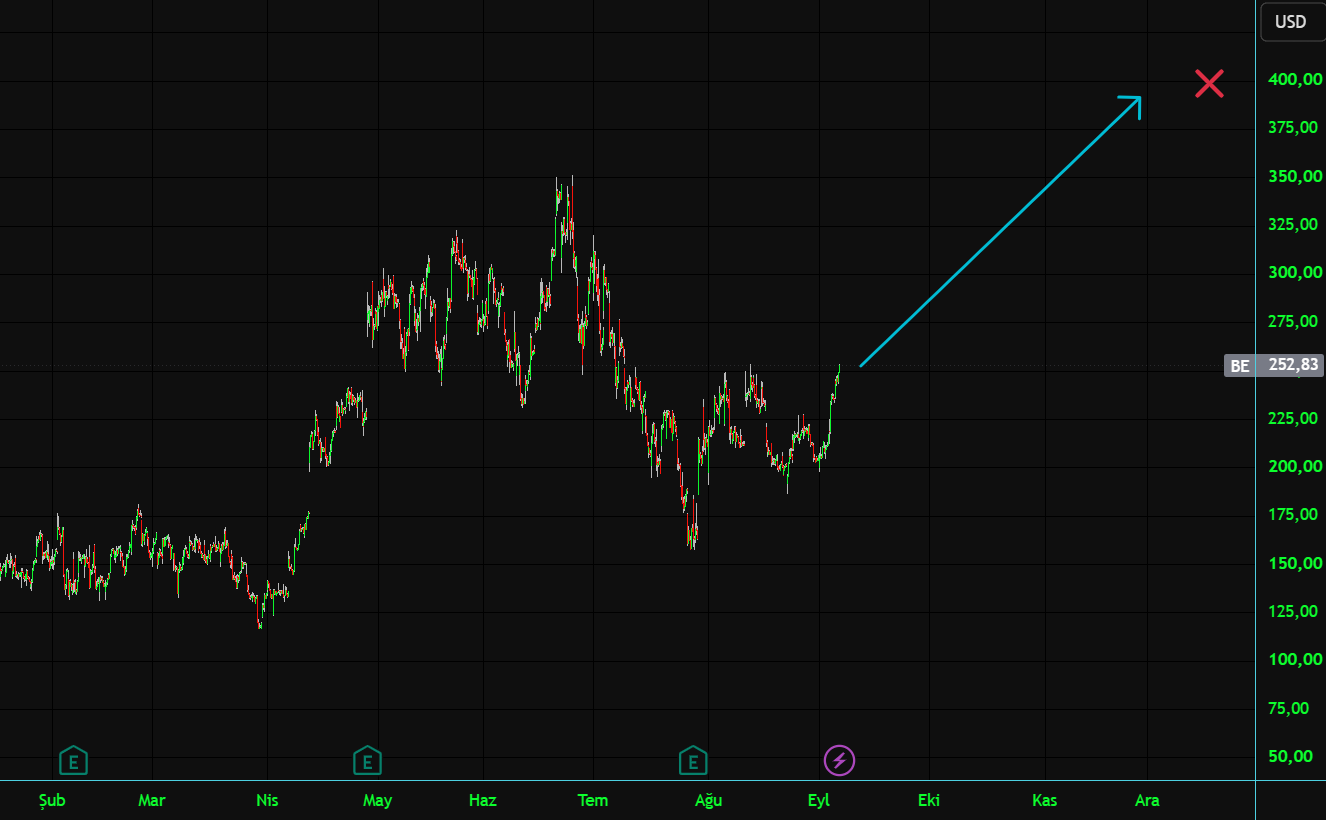The width and height of the screenshot is (1326, 820).
Task: Click the Nis month label on time axis
Action: 267,800
